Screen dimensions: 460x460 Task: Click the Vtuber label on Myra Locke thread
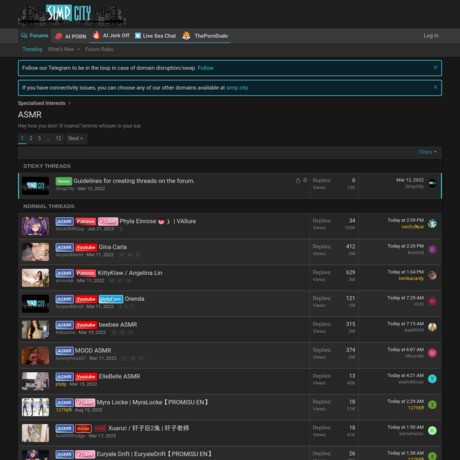coord(85,403)
